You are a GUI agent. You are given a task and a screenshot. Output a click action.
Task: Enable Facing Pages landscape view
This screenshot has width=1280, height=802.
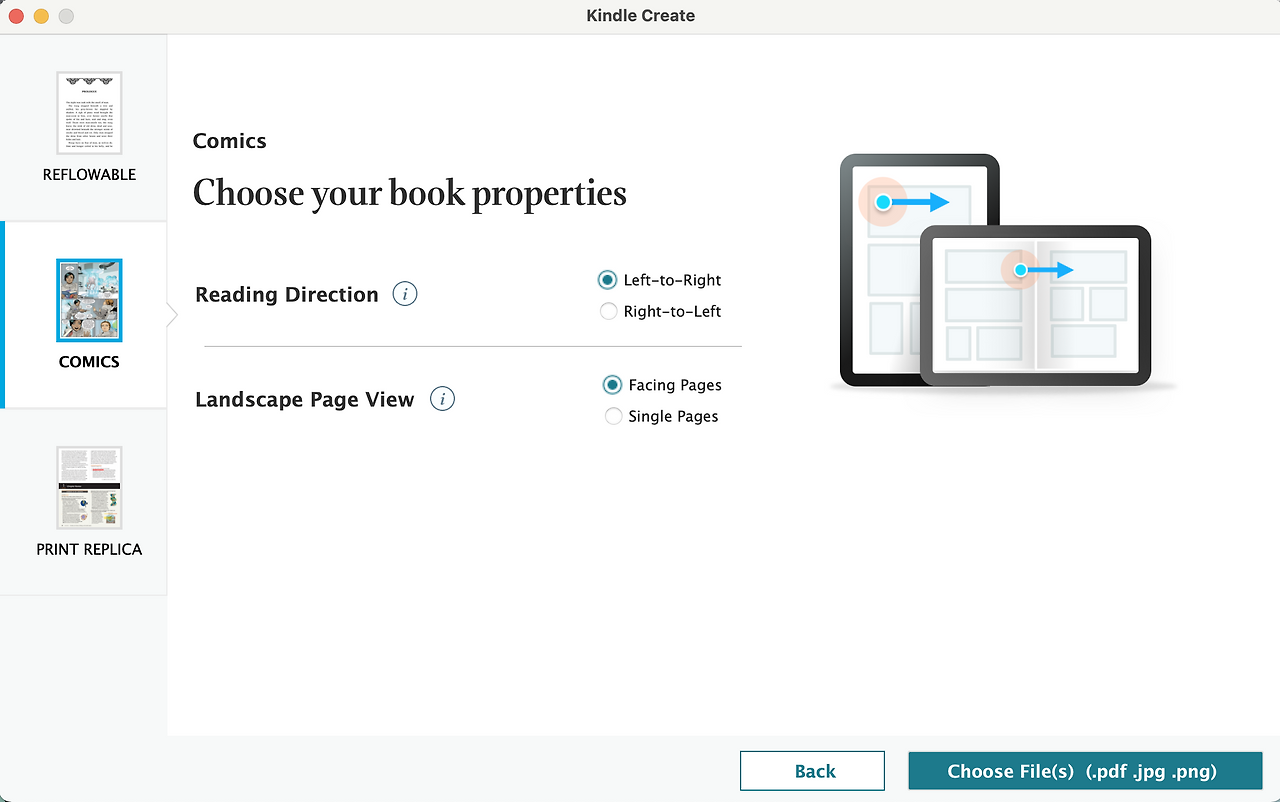[x=612, y=385]
